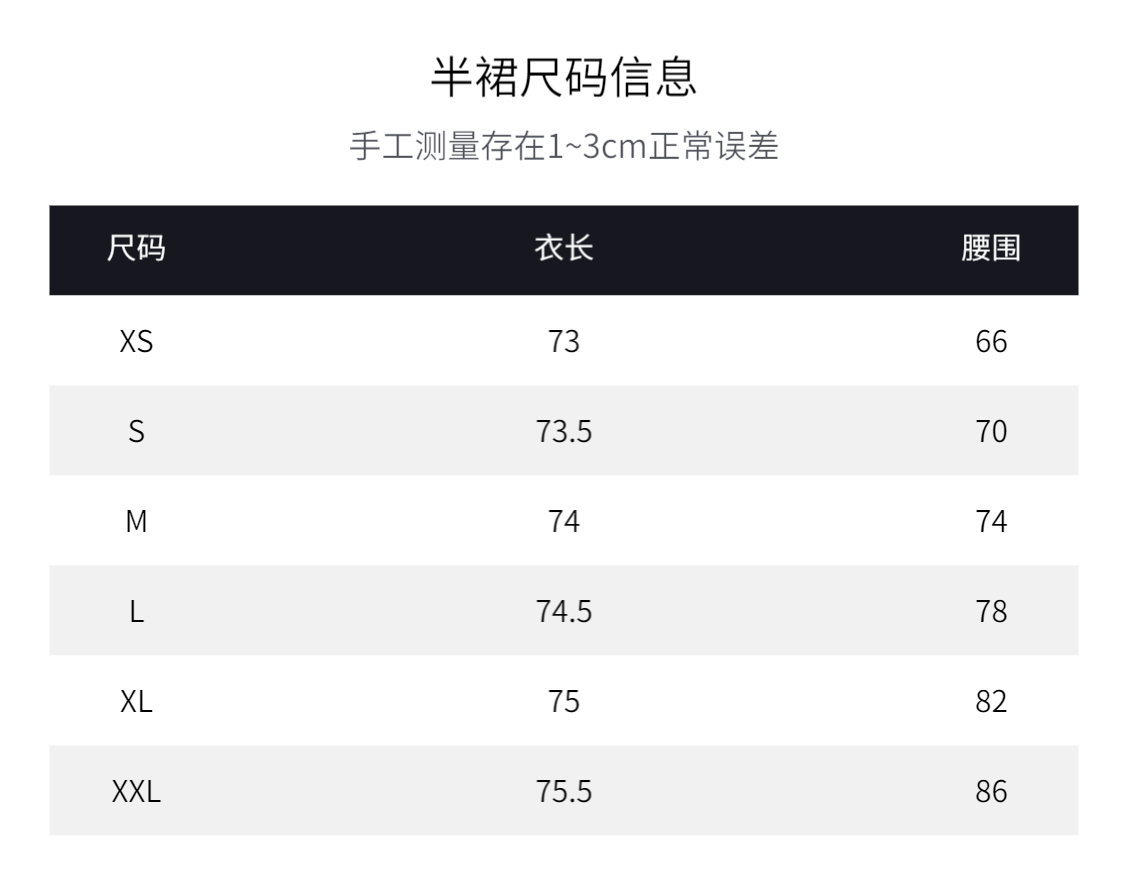Select the 75.5 length value for XXL

point(564,792)
